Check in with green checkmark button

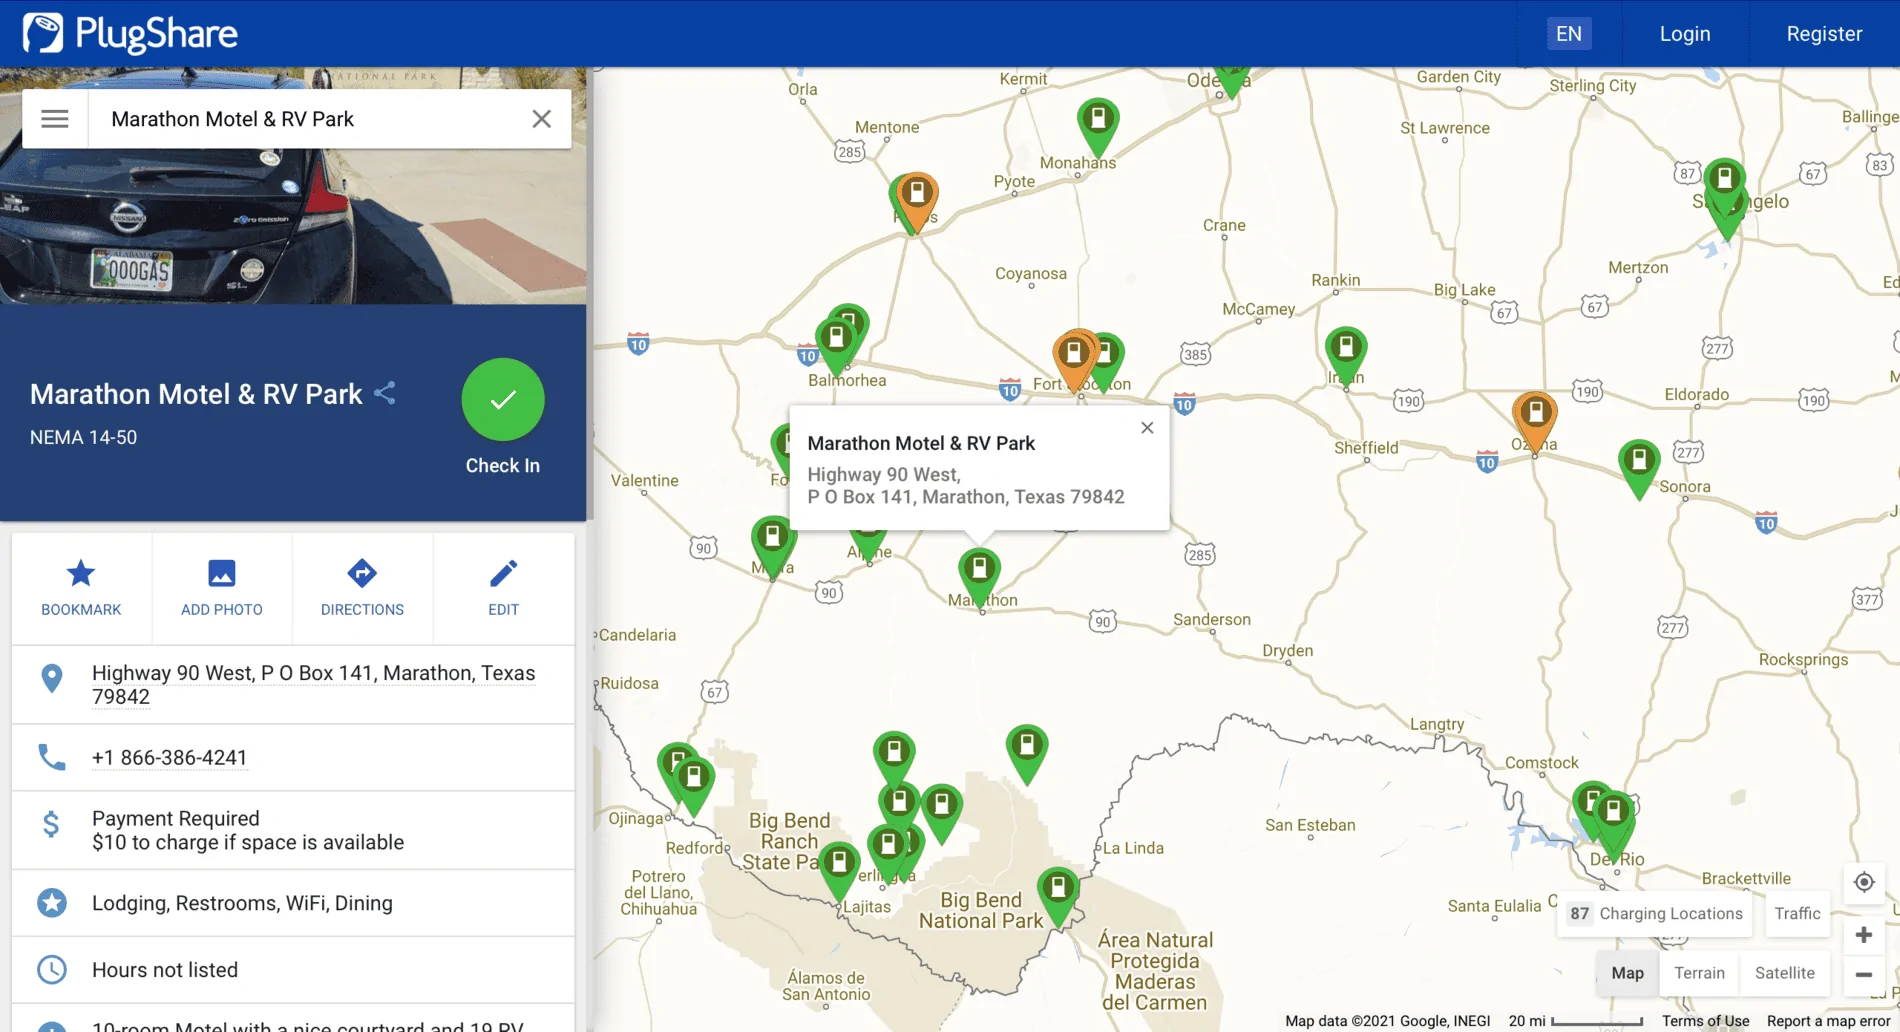point(503,399)
